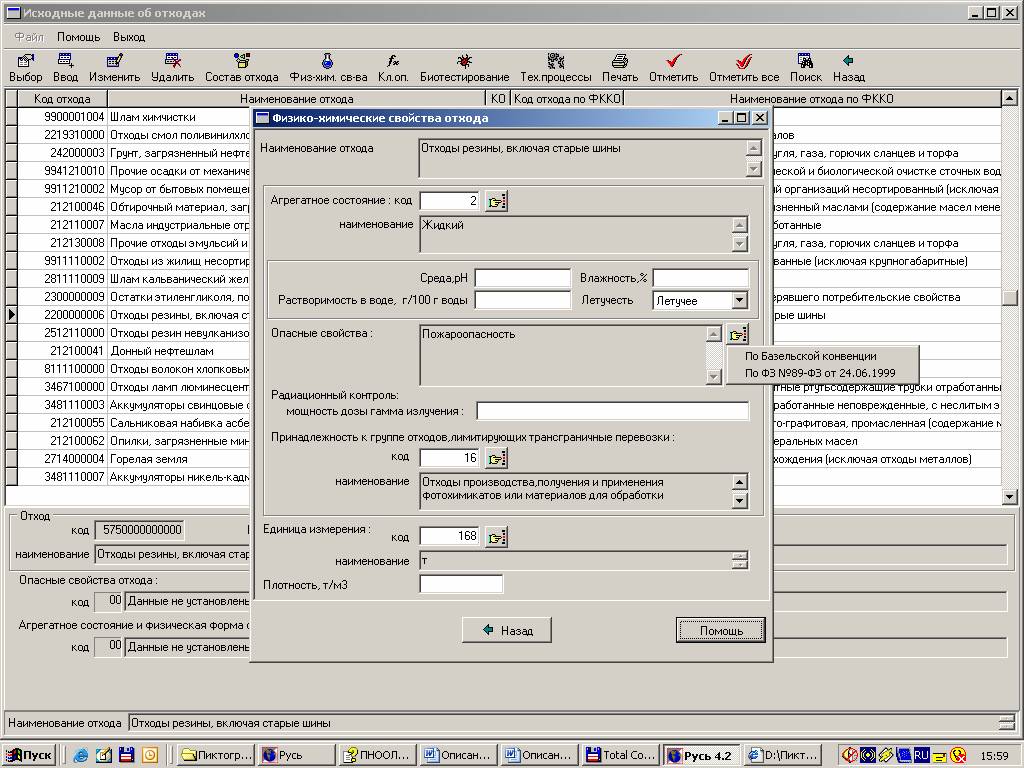
Task: Click the Печать printer icon
Action: point(620,62)
